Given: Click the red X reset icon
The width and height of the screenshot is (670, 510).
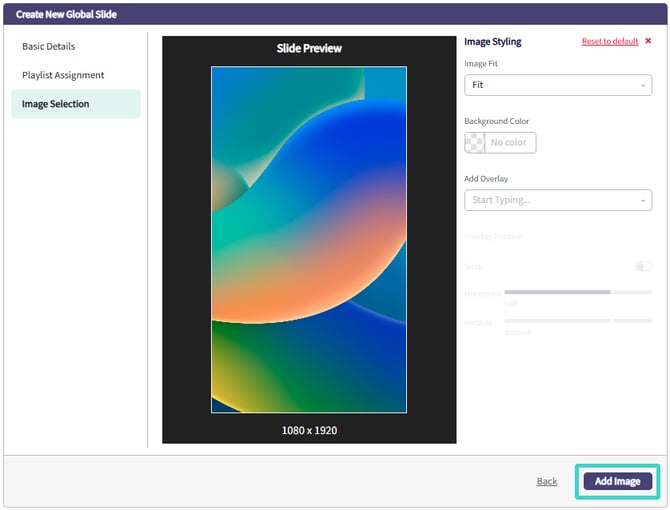Looking at the screenshot, I should pyautogui.click(x=648, y=42).
